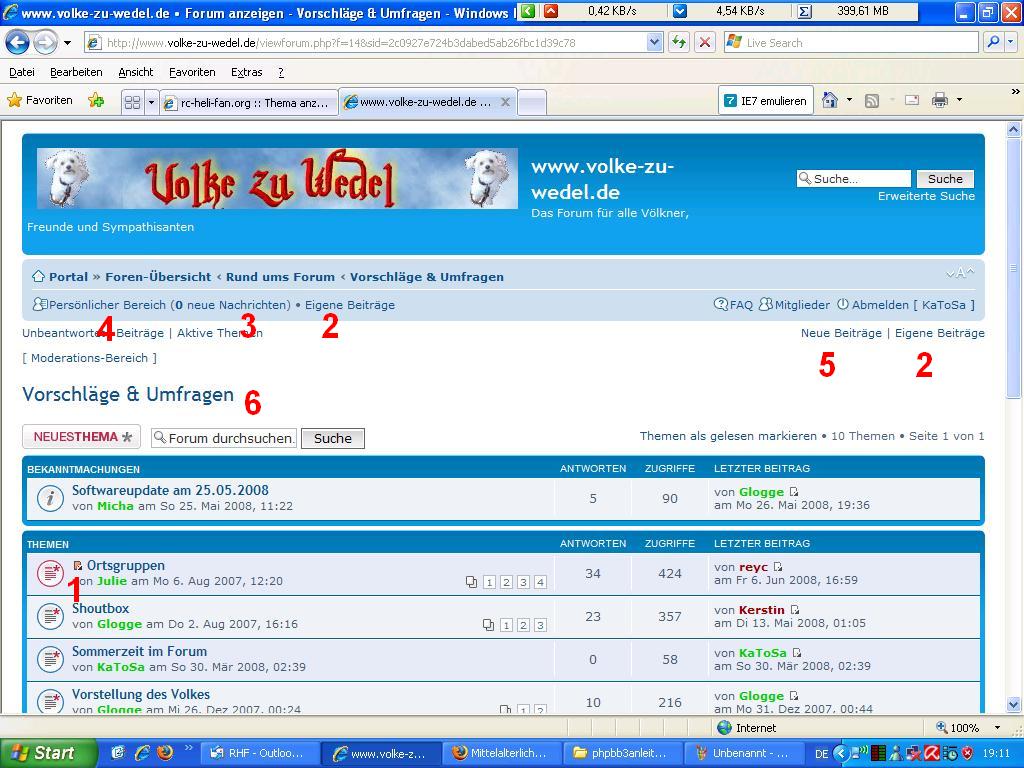
Task: Open the Favoriten menu
Action: [192, 72]
